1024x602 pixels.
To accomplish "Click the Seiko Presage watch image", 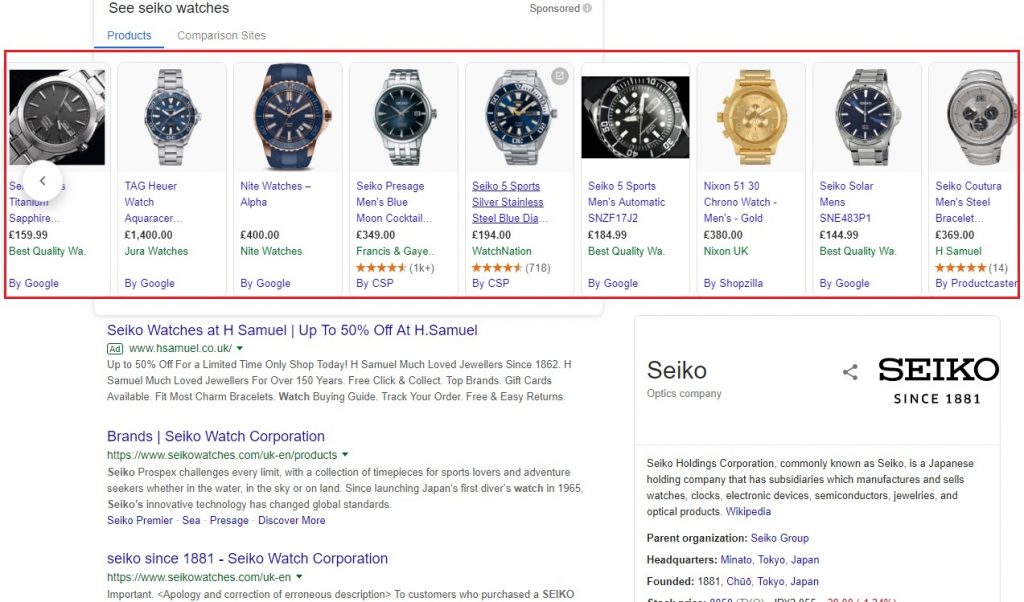I will [x=404, y=118].
